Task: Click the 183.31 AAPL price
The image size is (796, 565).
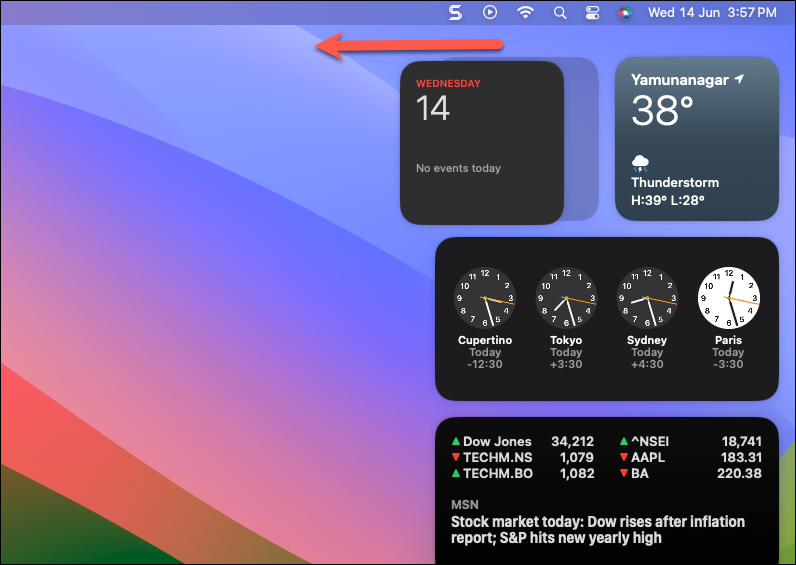Action: point(741,457)
